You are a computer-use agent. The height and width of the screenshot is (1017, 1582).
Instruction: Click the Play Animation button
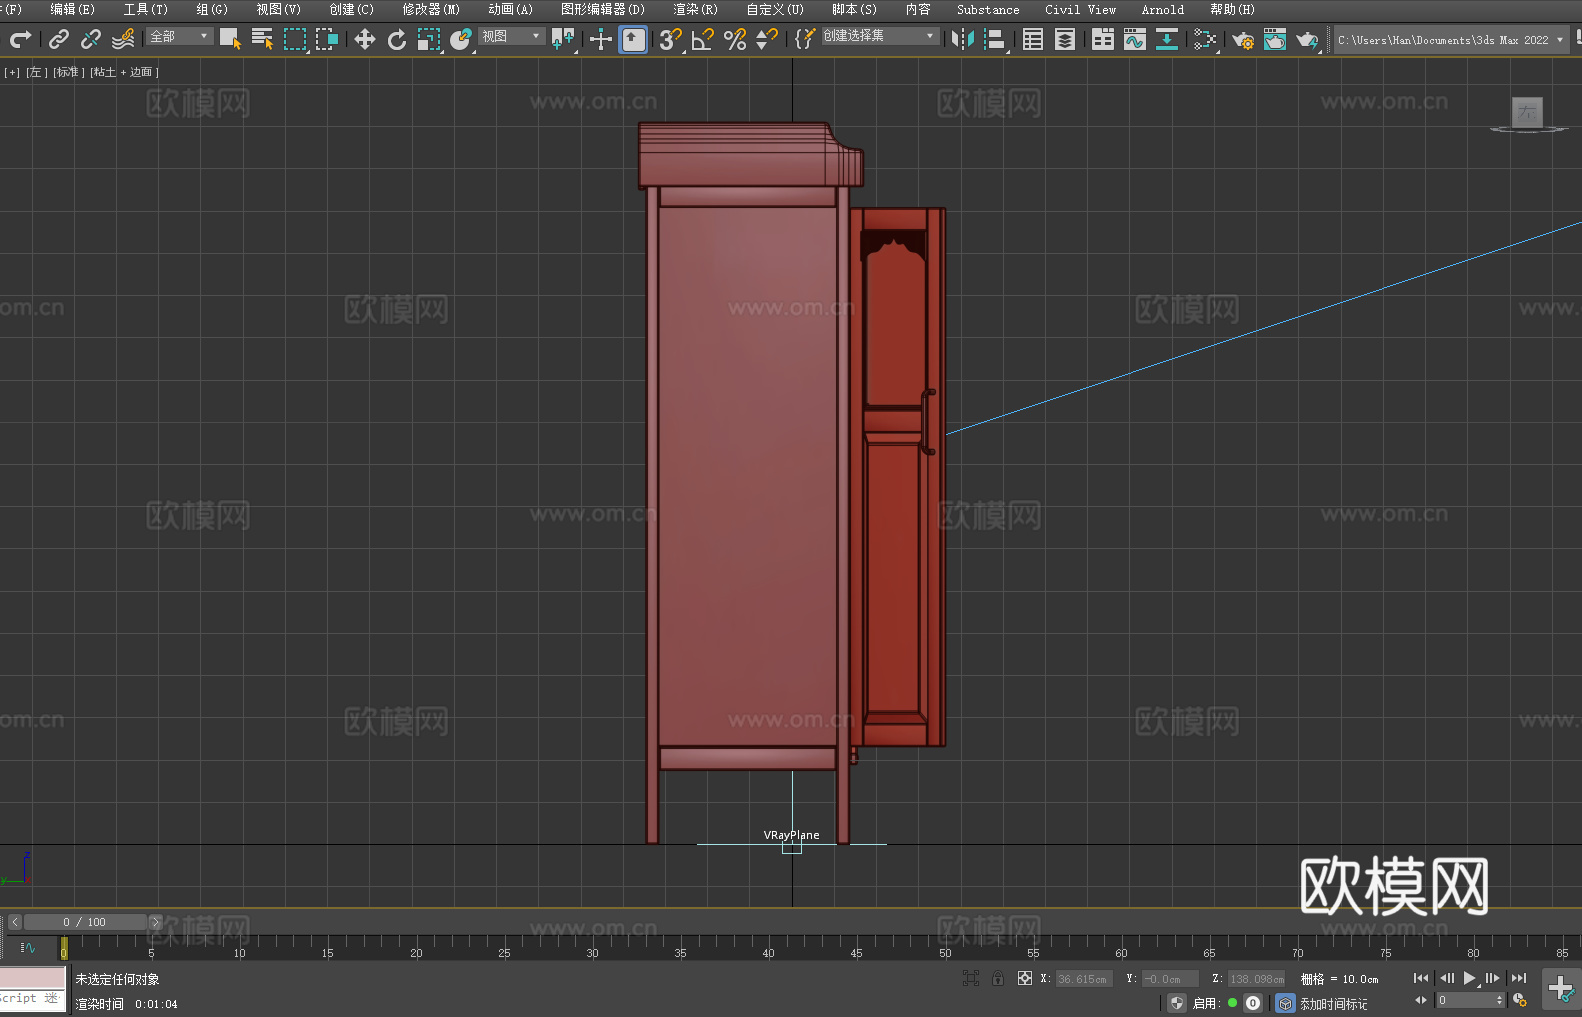[x=1470, y=978]
